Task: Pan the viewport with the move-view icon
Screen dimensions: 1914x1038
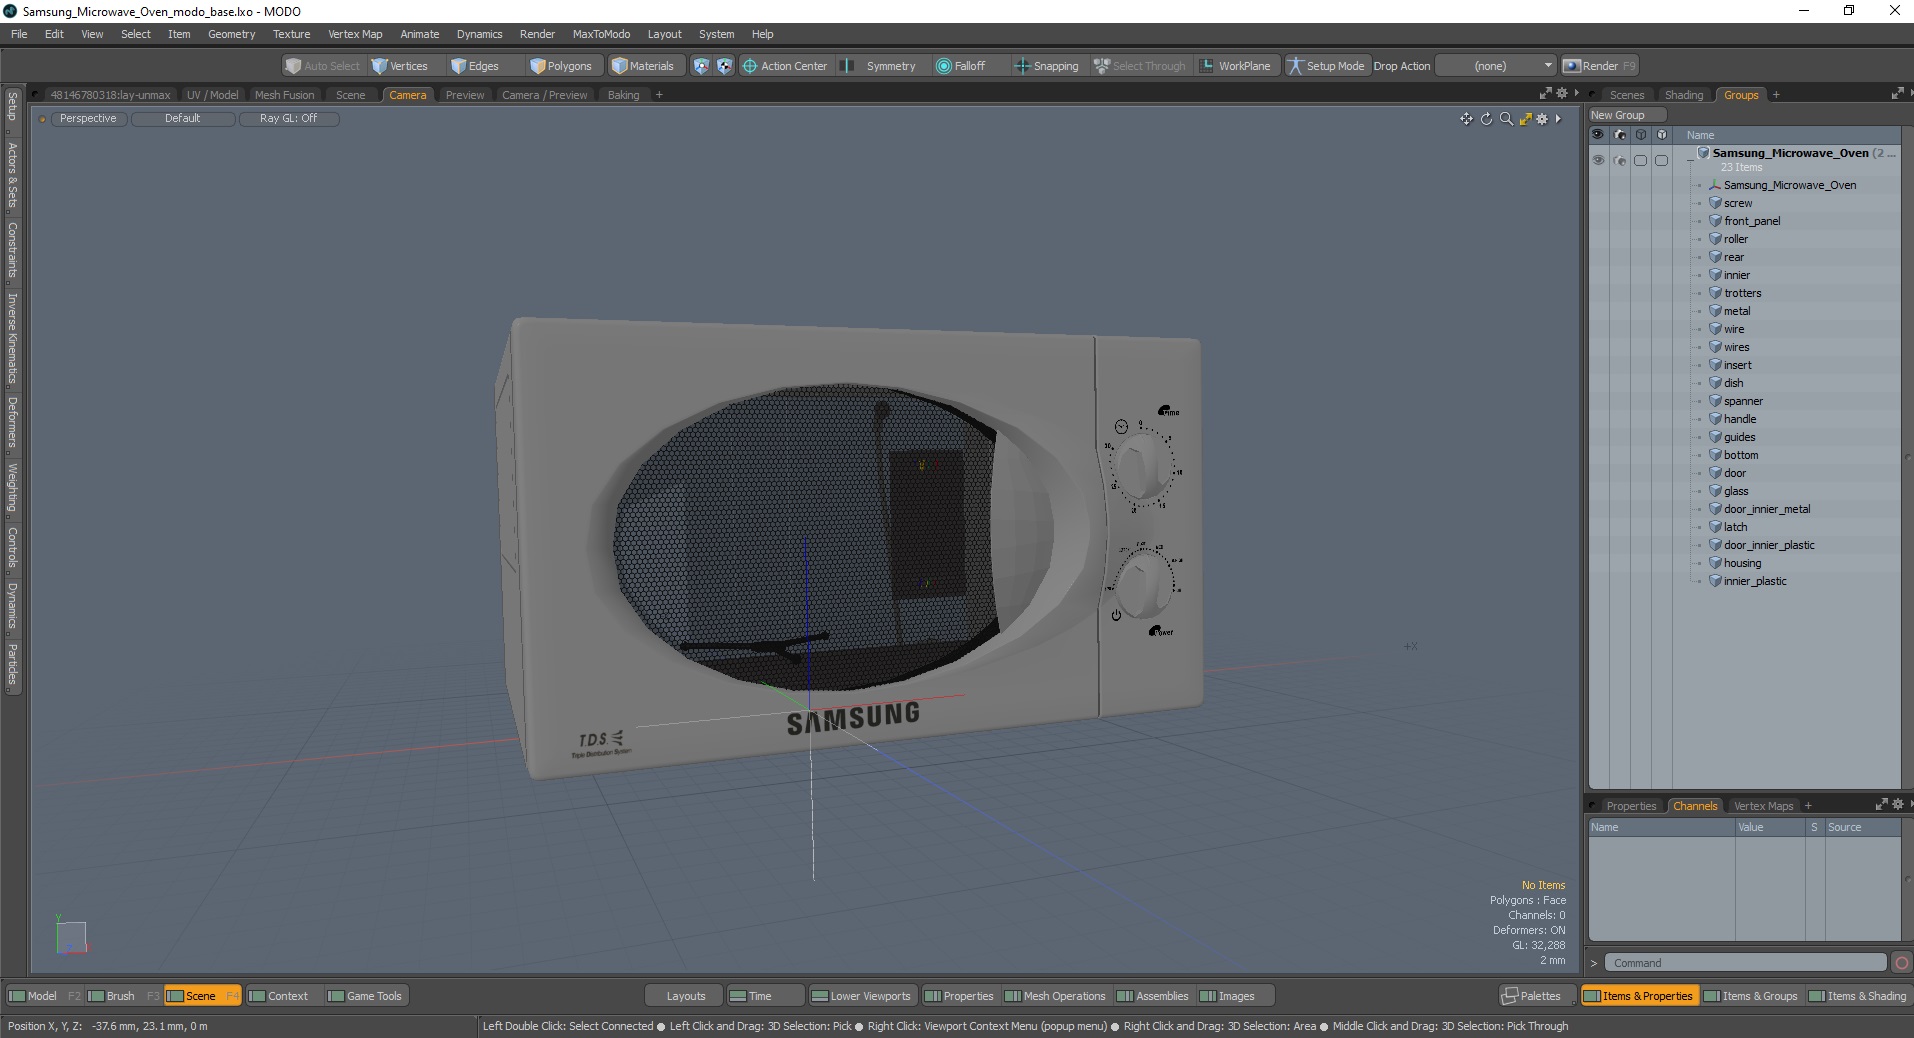Action: [1466, 119]
